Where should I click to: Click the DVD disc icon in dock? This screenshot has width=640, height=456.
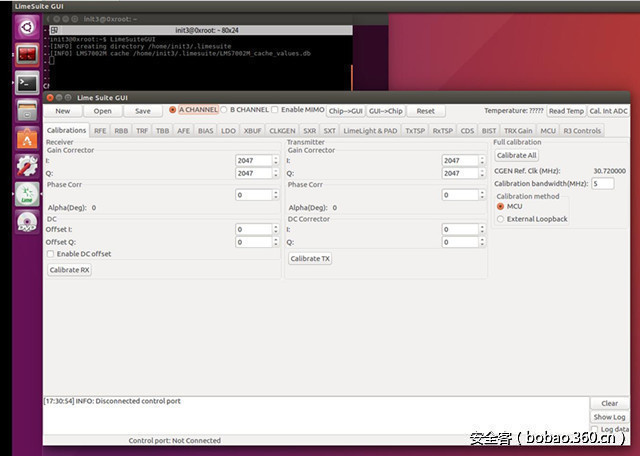coord(26,223)
